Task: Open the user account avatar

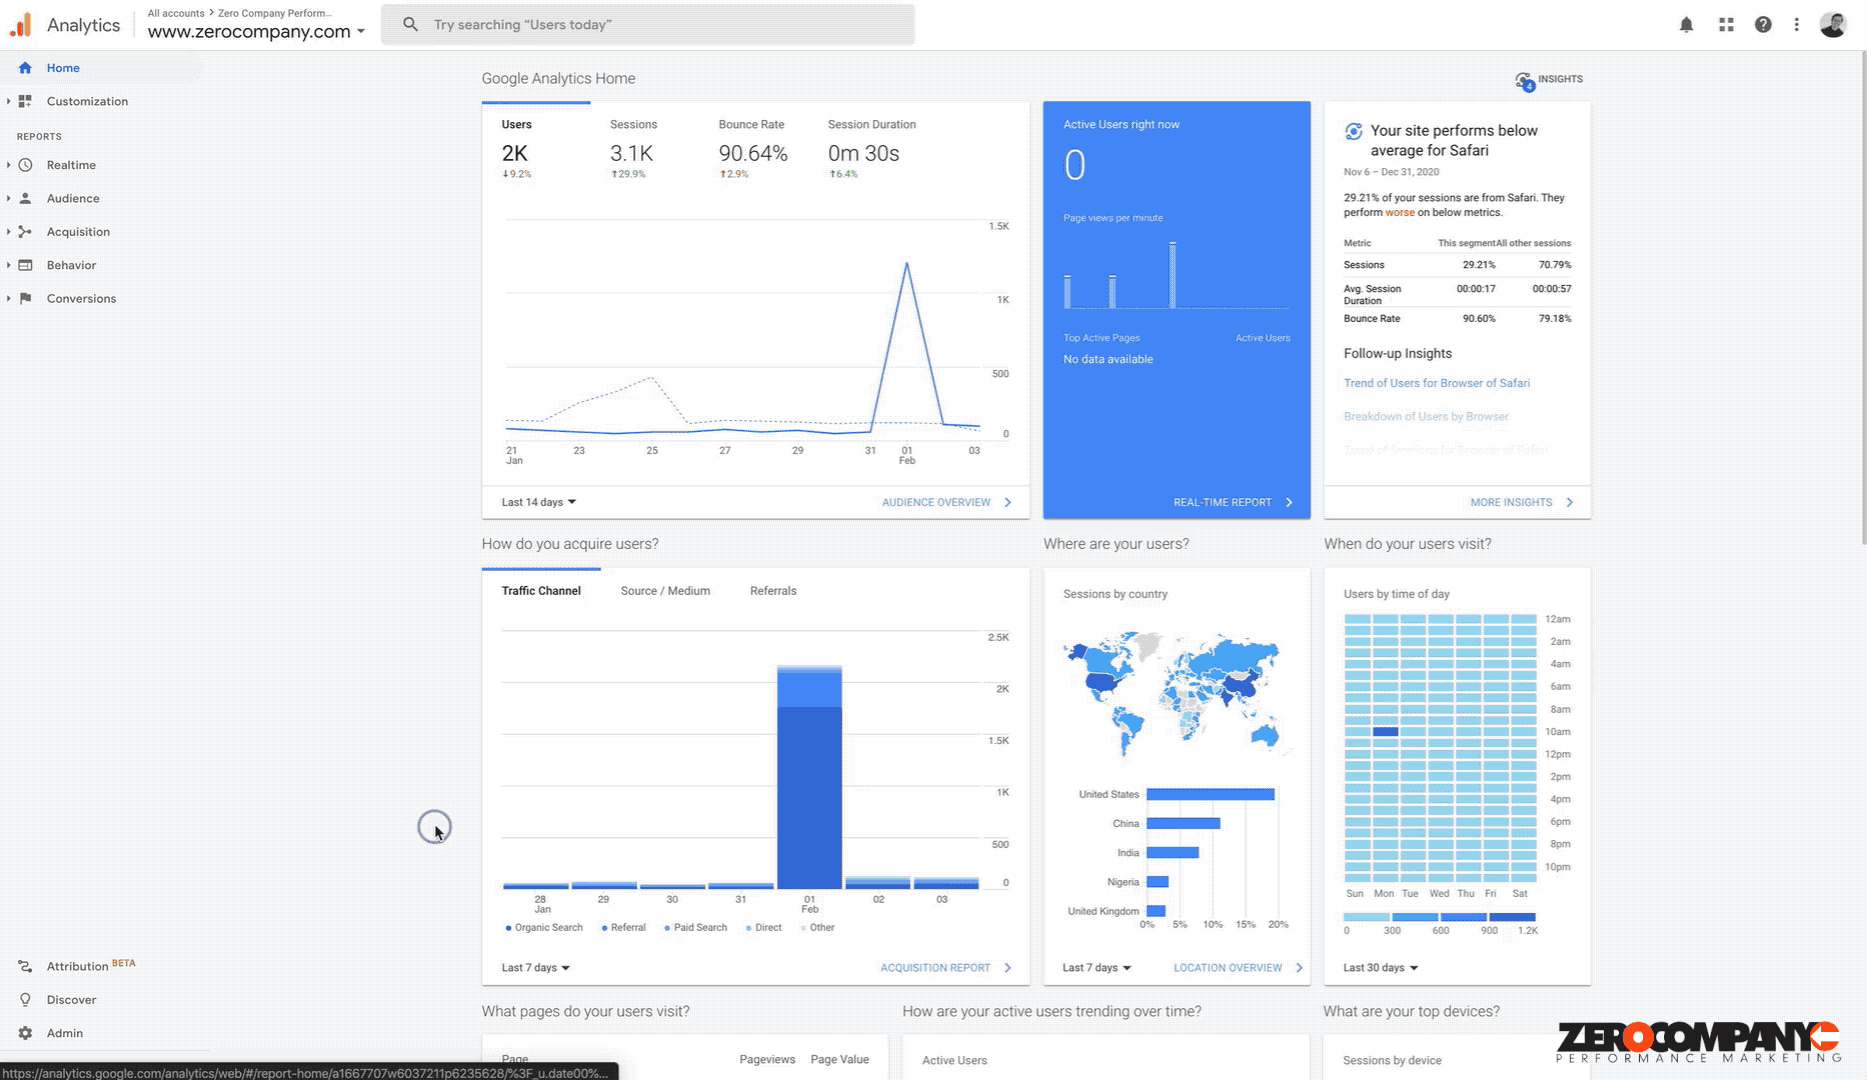Action: pyautogui.click(x=1833, y=25)
